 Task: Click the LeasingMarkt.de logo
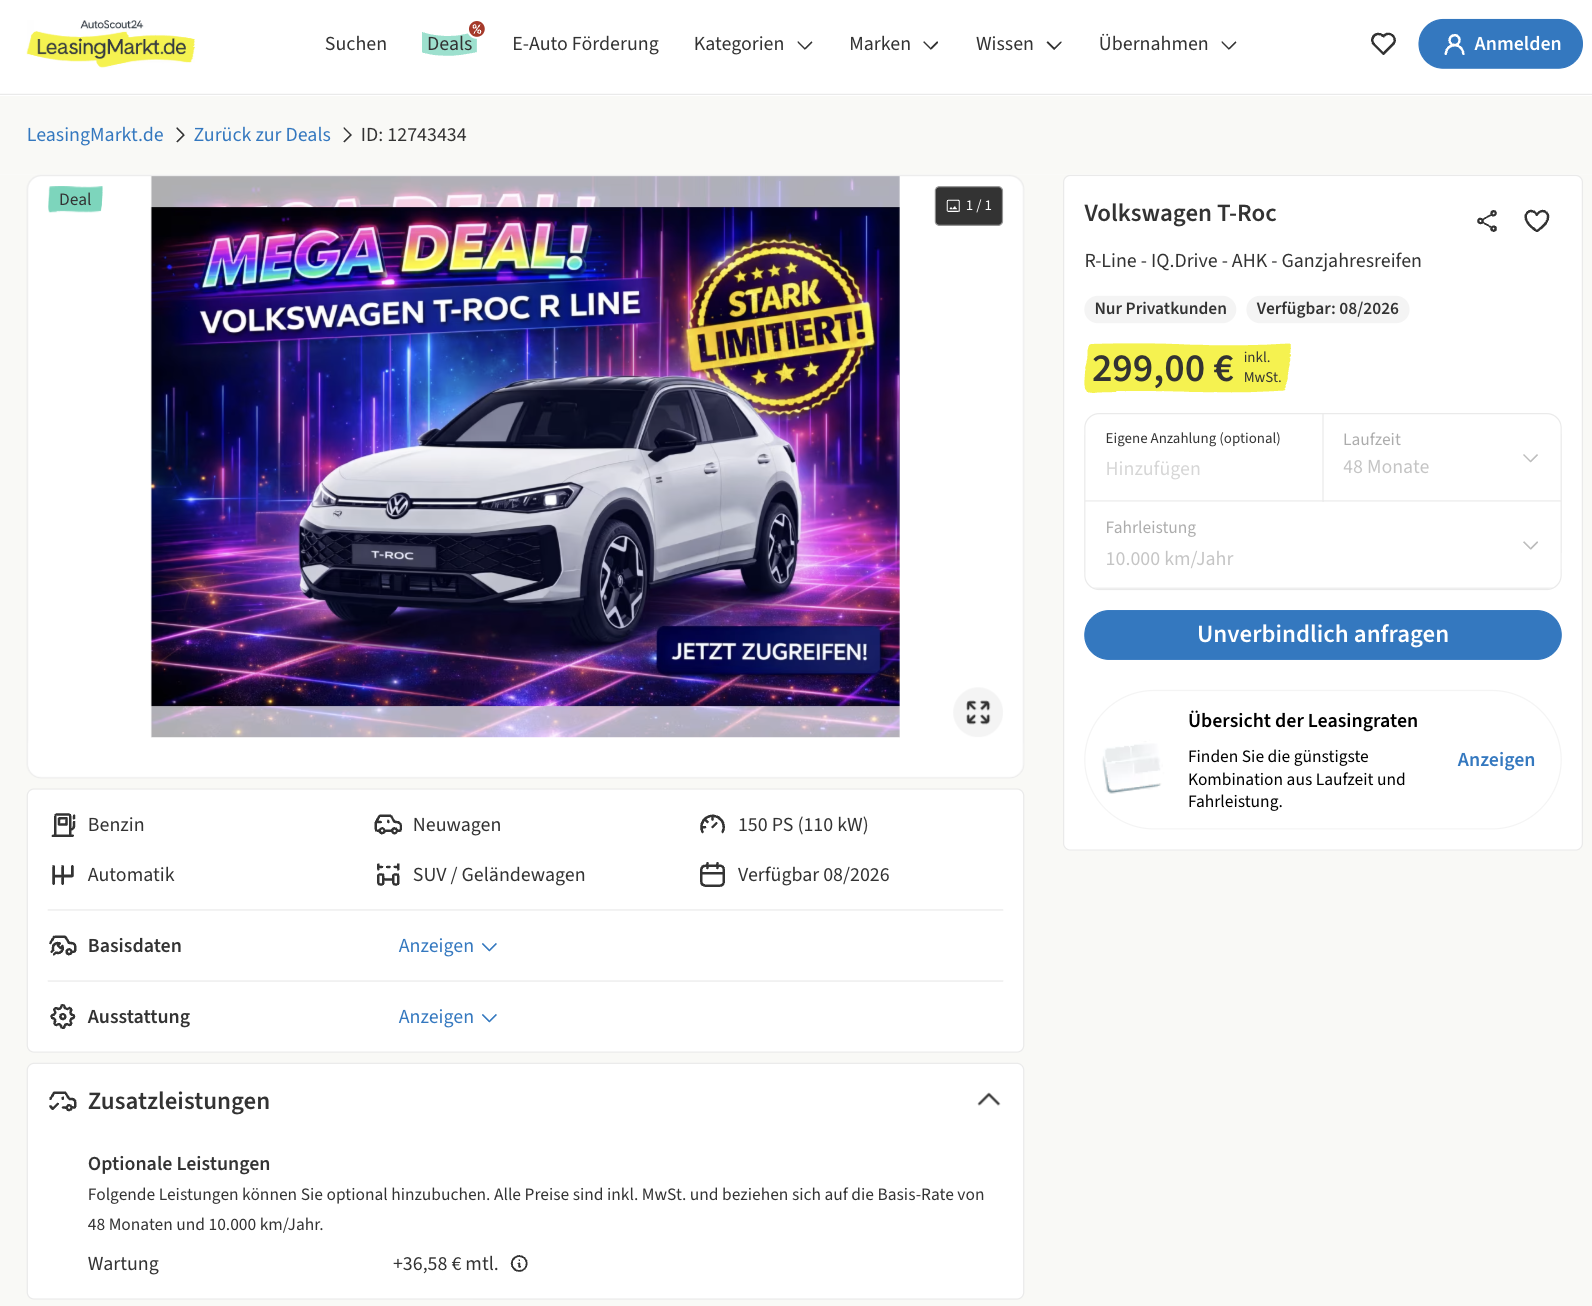pyautogui.click(x=111, y=44)
